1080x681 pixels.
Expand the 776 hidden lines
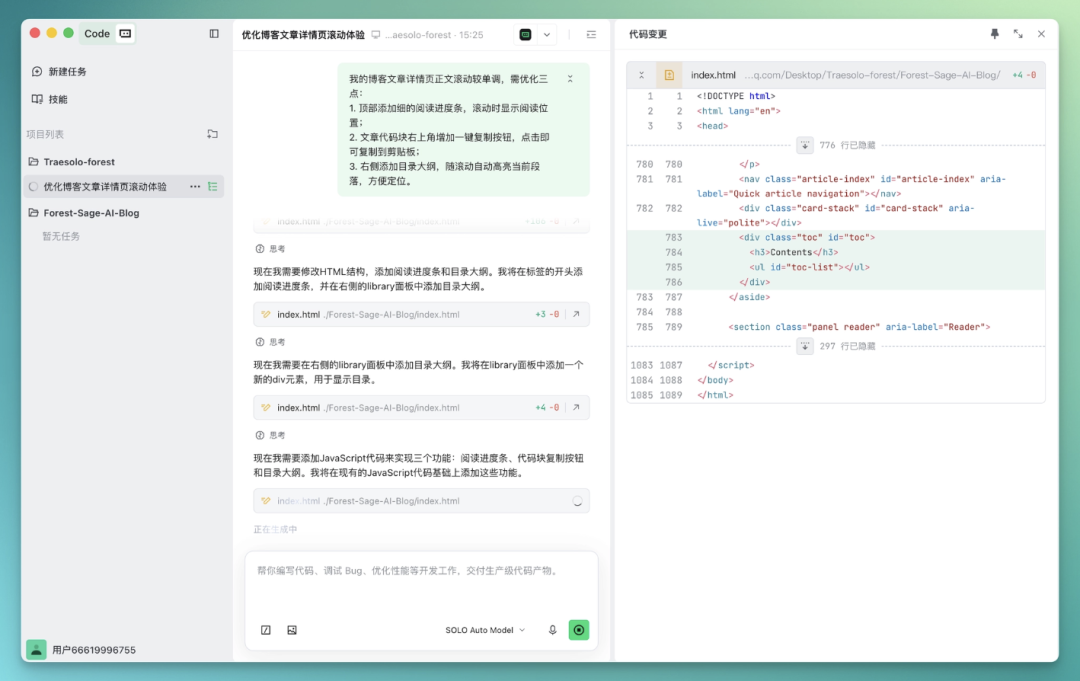(804, 145)
